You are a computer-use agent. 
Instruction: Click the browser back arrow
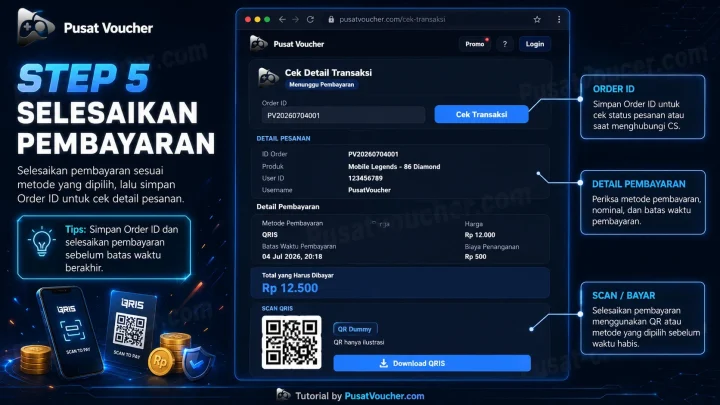(282, 19)
